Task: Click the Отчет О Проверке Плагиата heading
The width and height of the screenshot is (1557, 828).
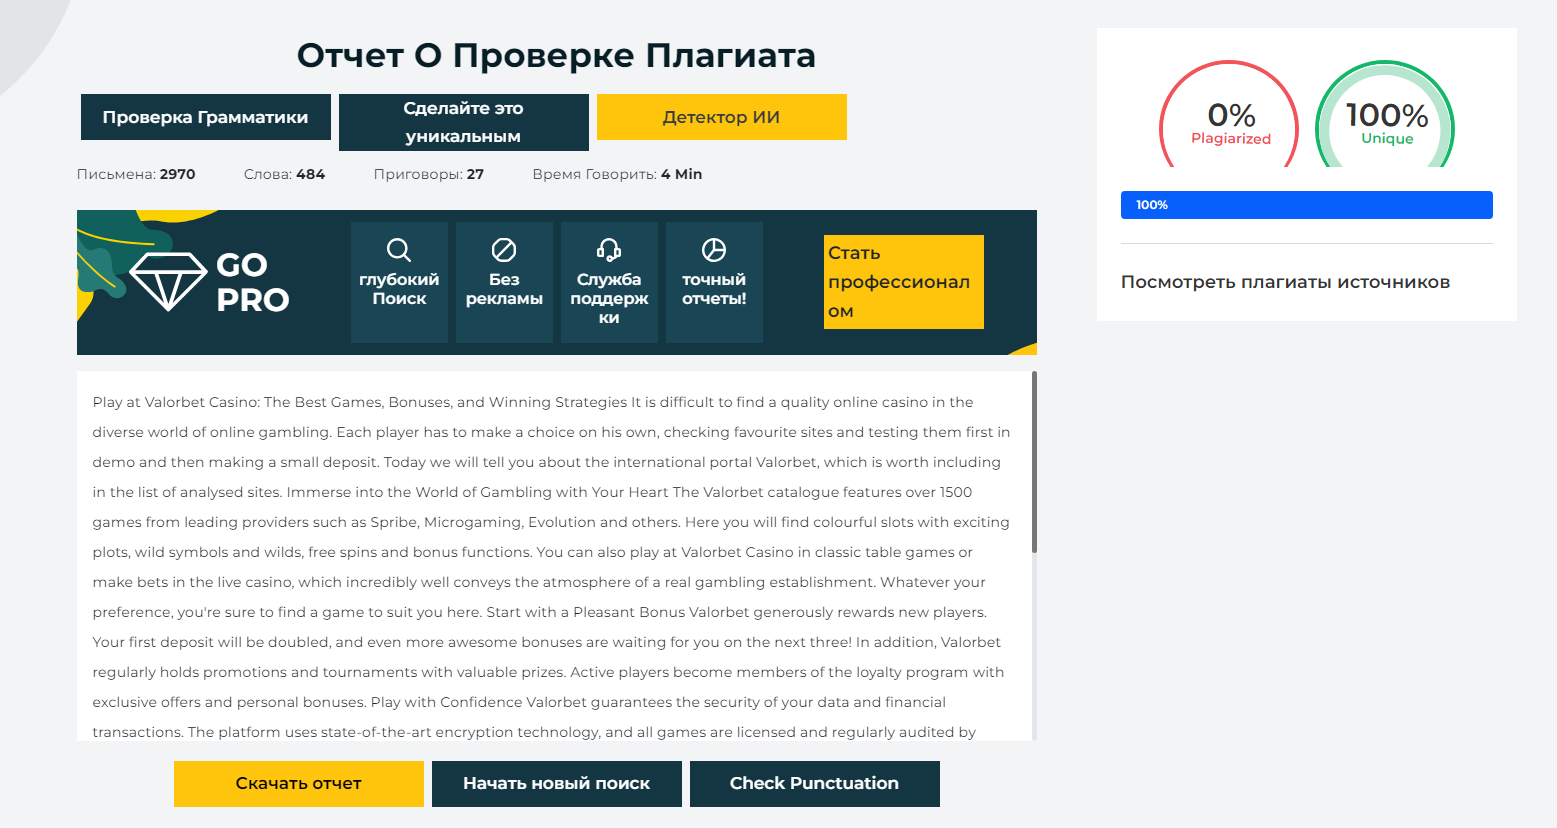Action: 556,55
